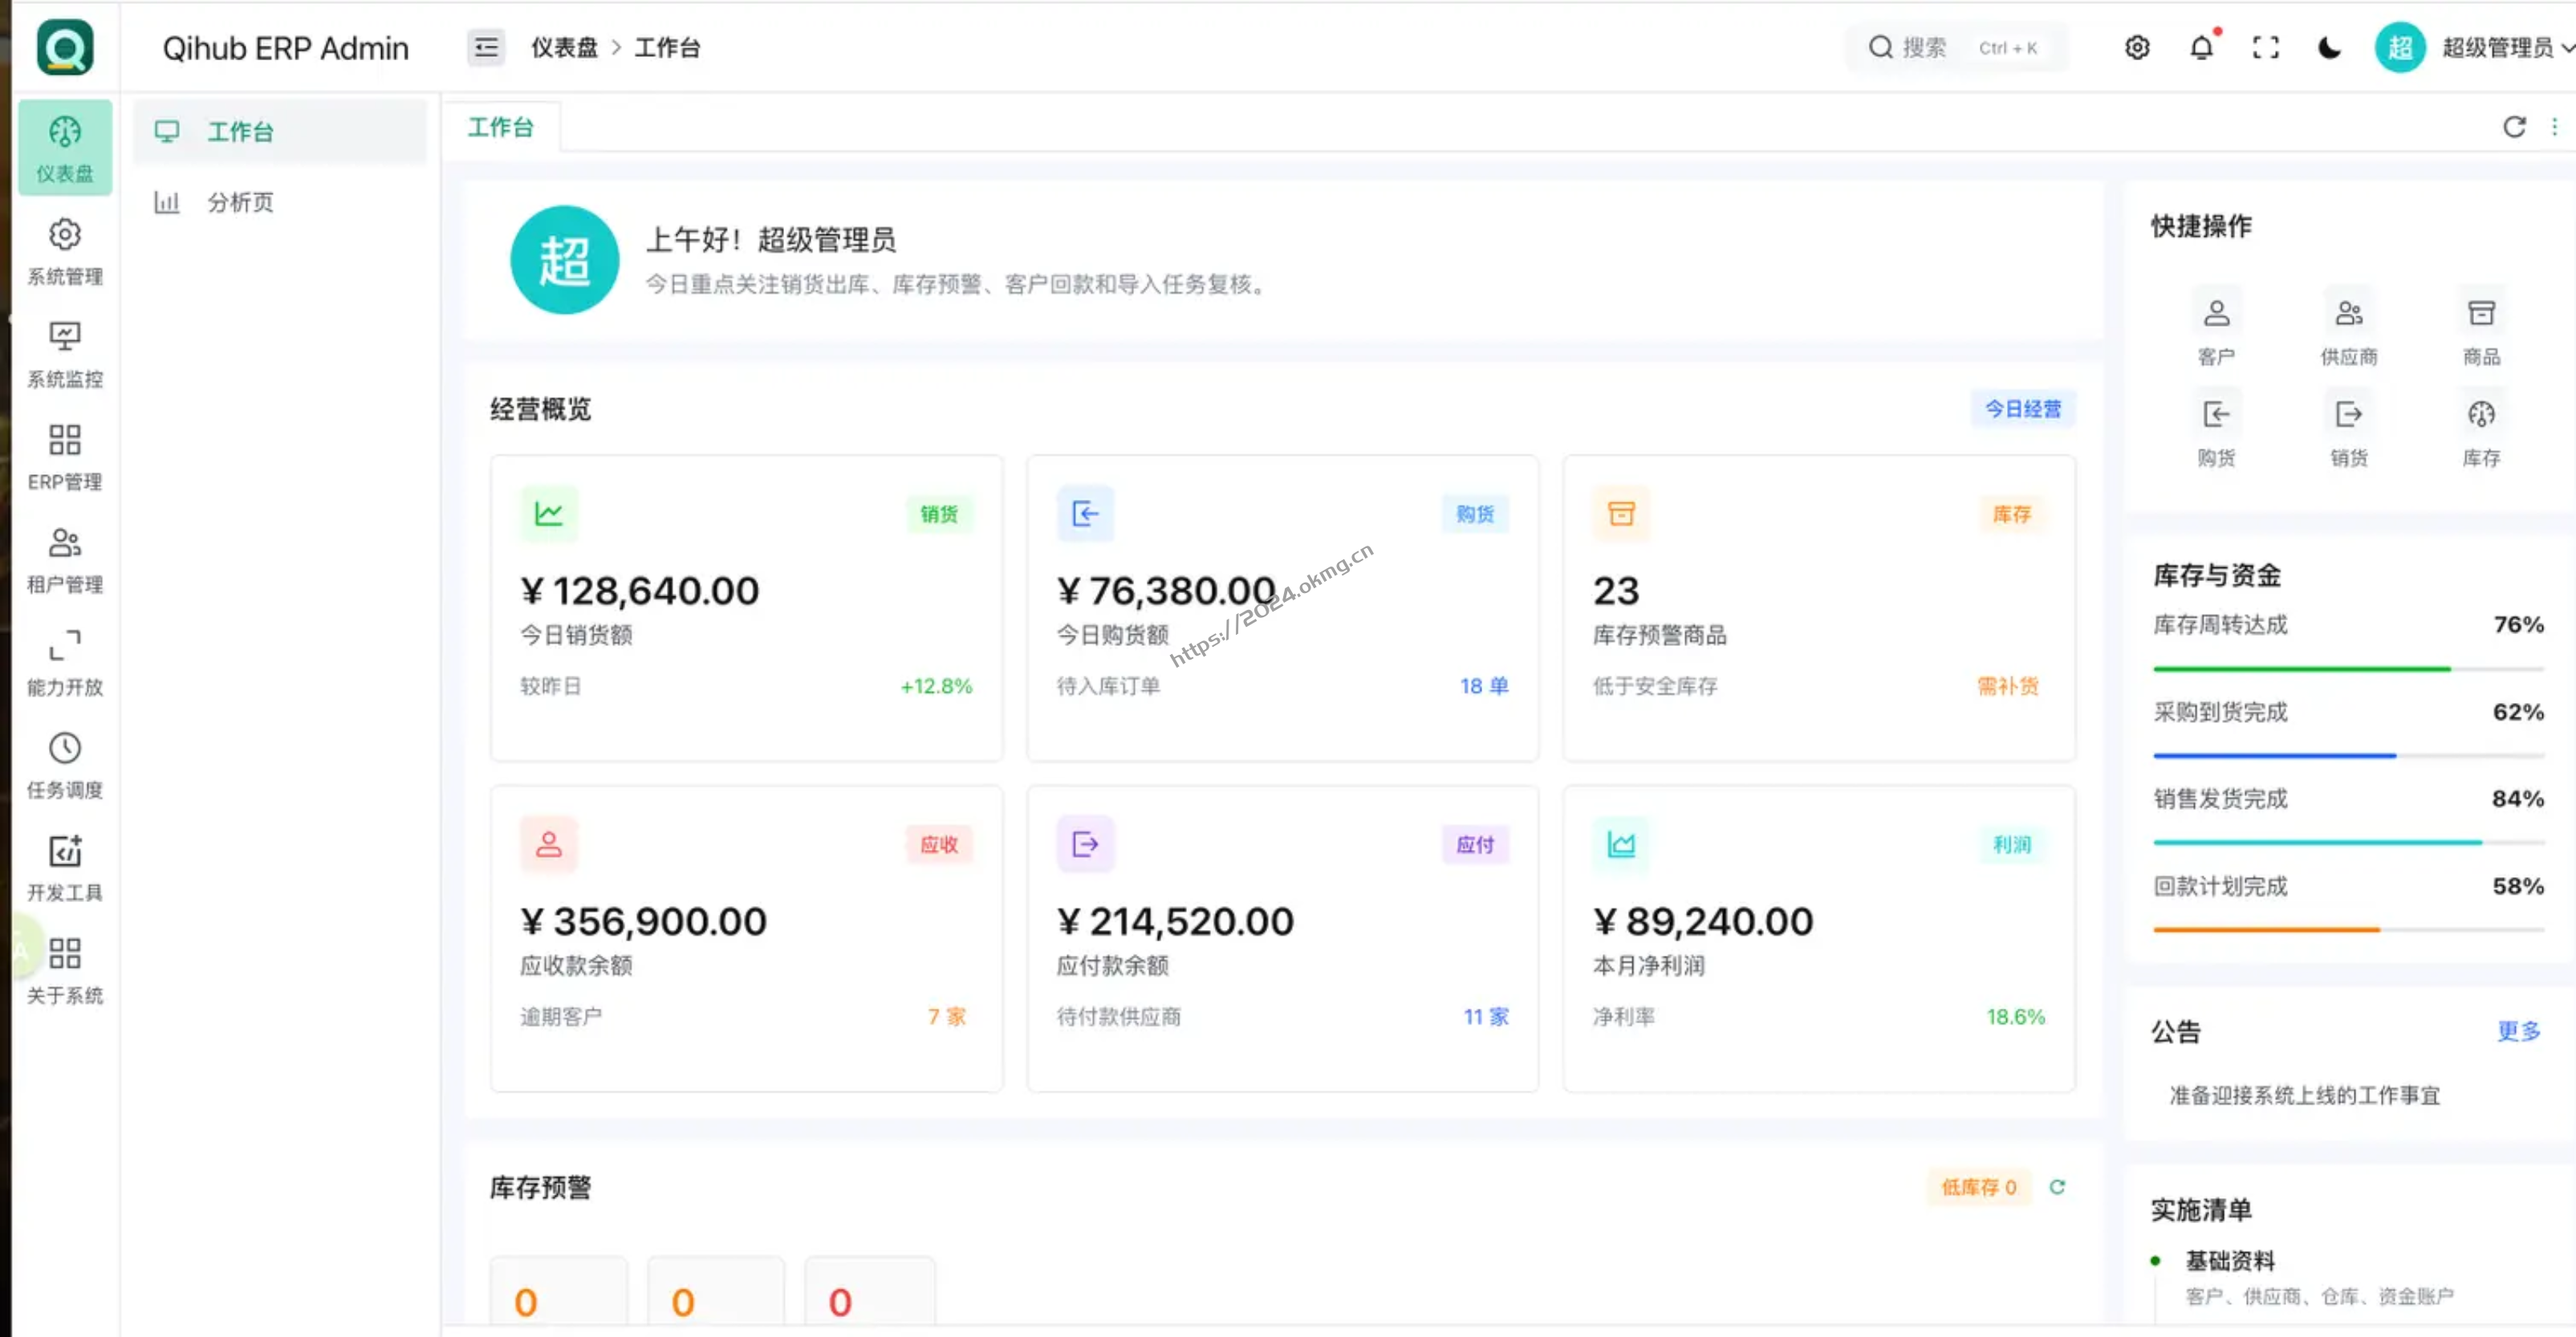Open the settings gear in header

(2137, 47)
